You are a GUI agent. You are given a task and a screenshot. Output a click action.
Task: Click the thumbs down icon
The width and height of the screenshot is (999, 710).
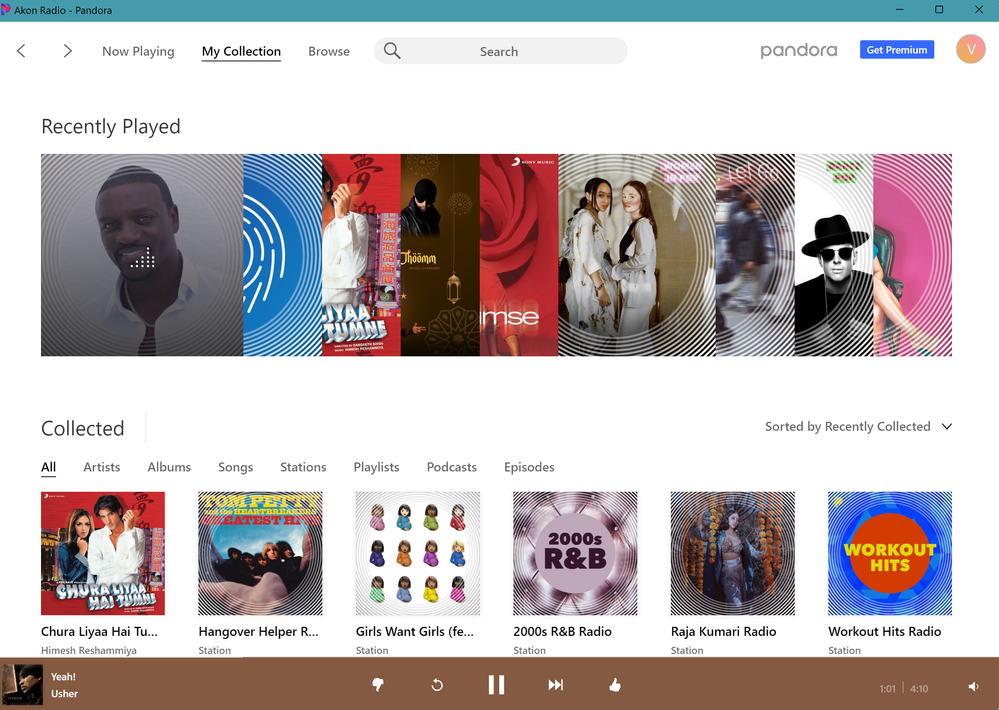coord(378,685)
